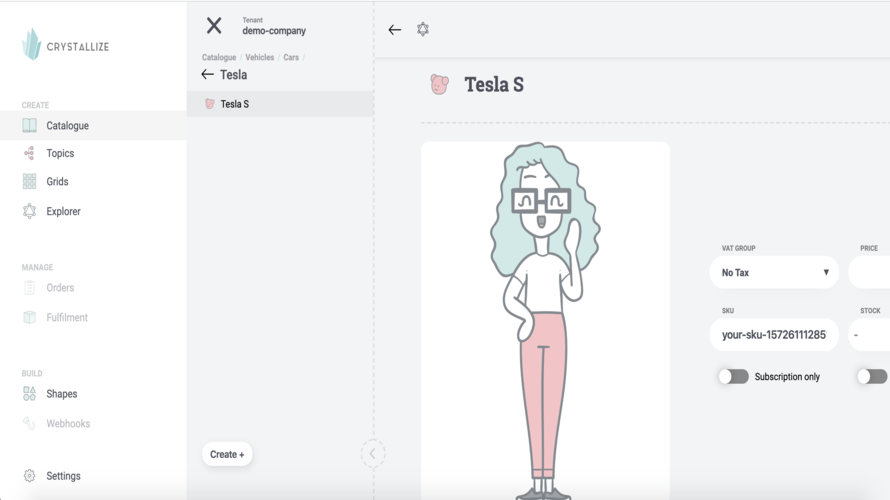Open Catalogue in the sidebar
The width and height of the screenshot is (890, 500).
[x=68, y=125]
